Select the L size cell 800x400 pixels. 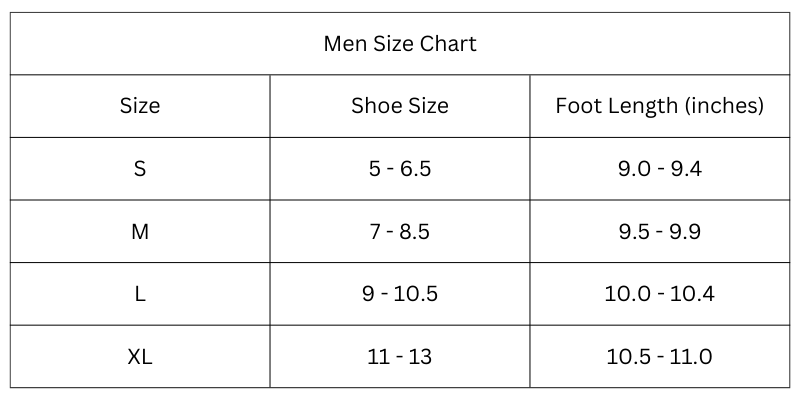(x=140, y=294)
